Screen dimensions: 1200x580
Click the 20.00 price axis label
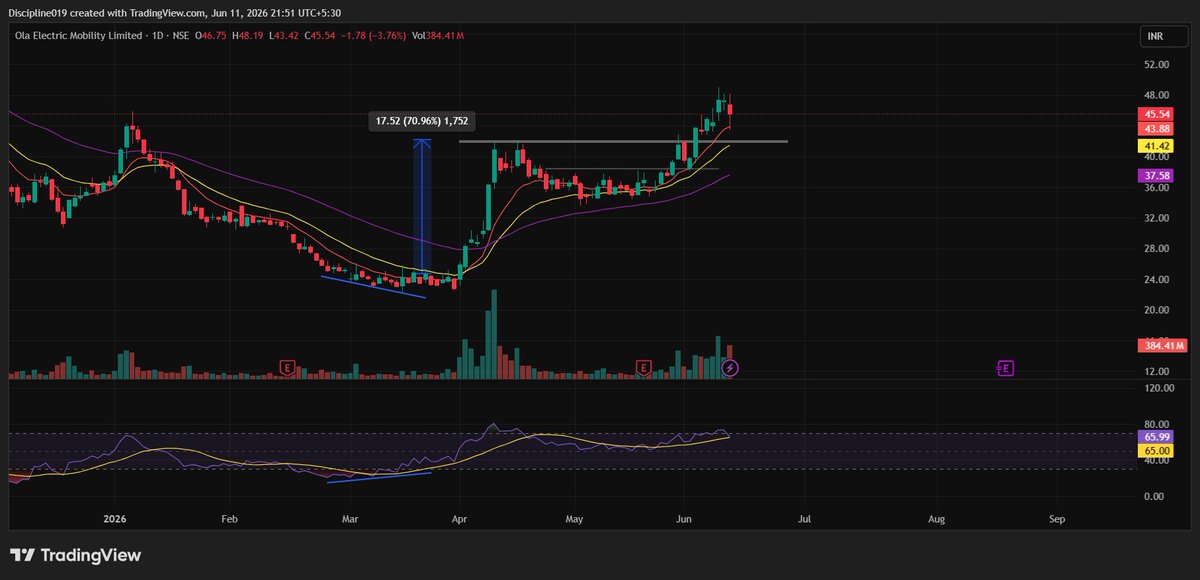click(1157, 310)
